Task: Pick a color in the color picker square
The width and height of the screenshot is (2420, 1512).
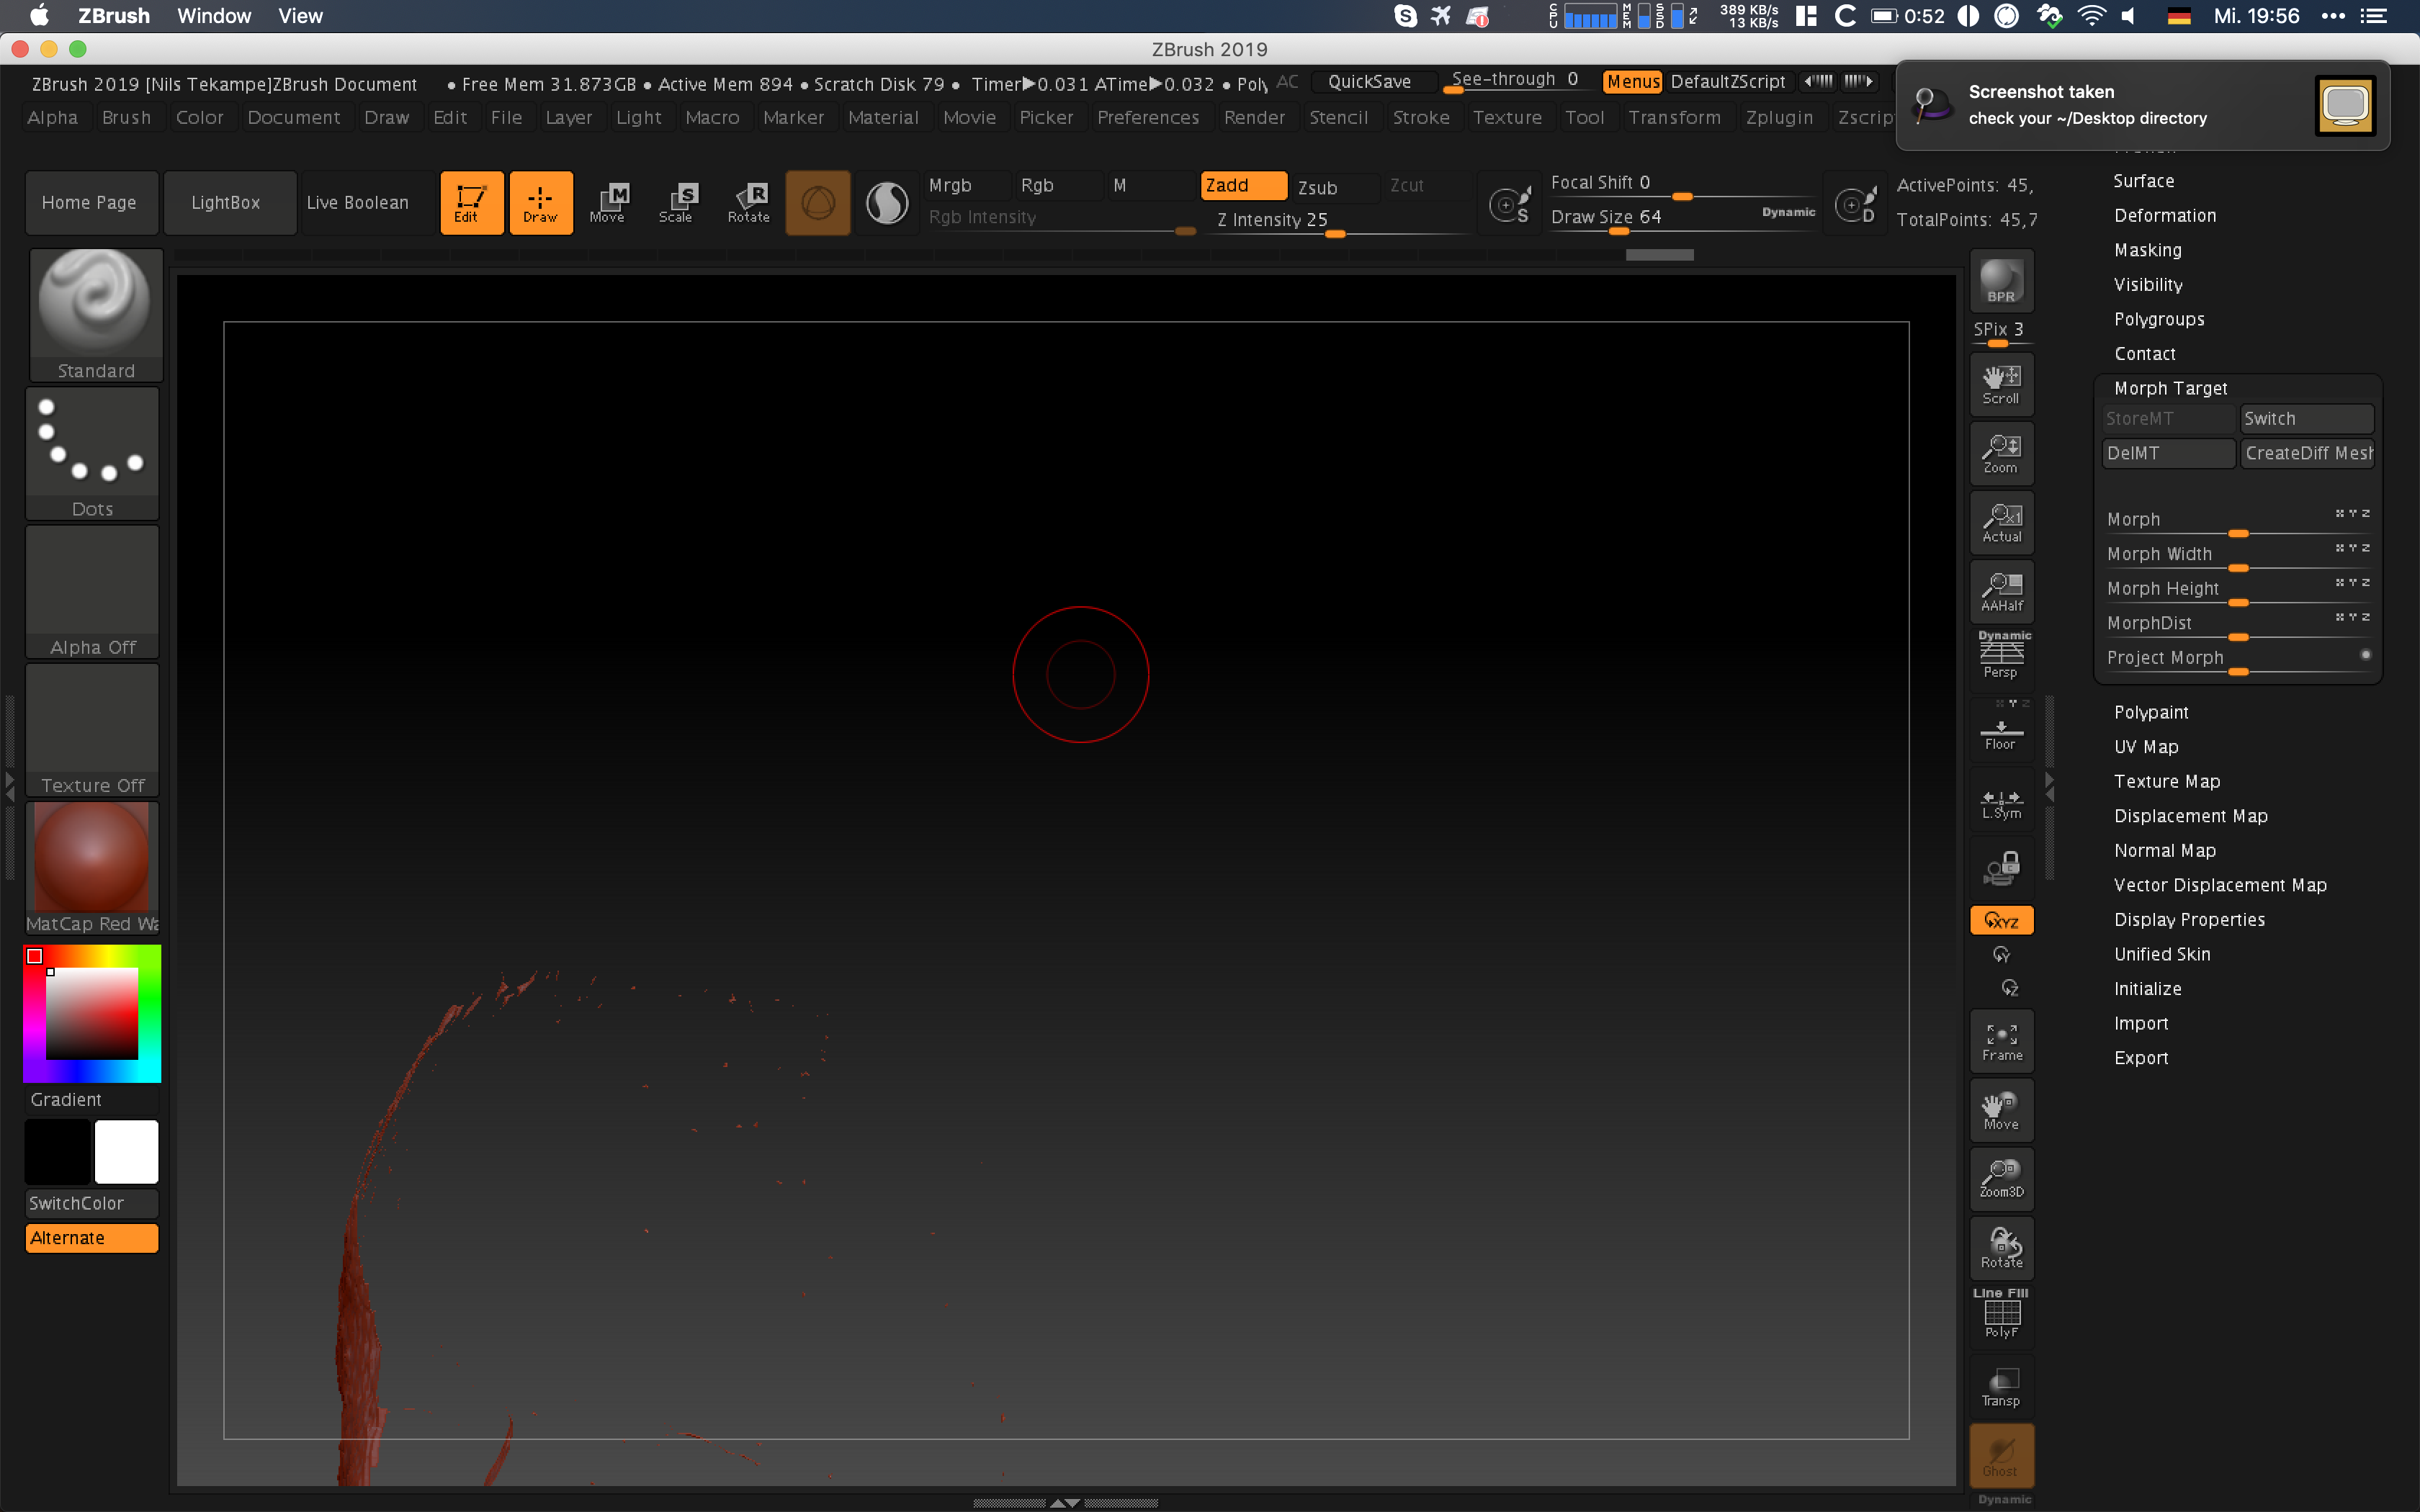Action: (x=91, y=1013)
